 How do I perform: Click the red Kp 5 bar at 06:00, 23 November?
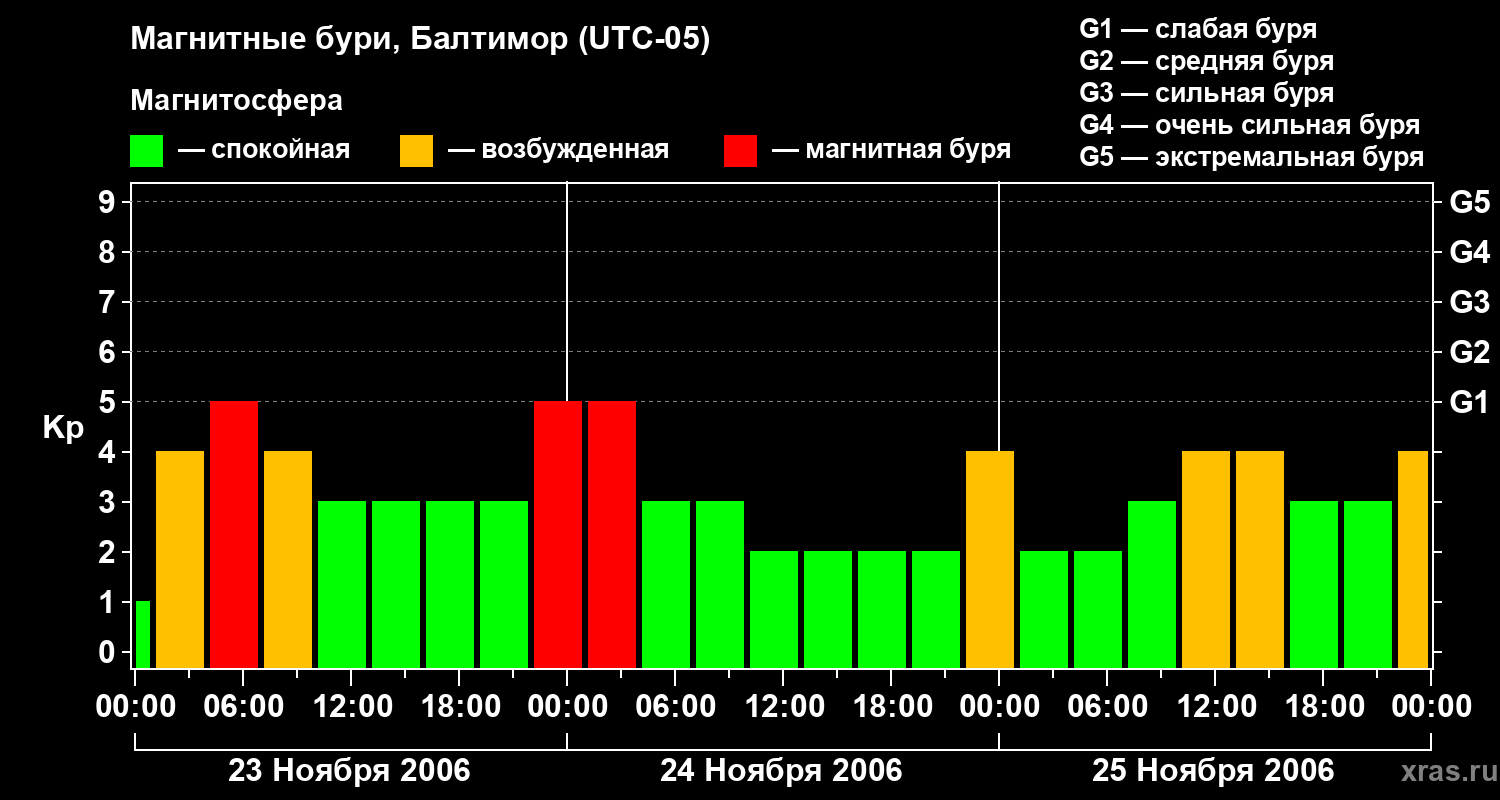click(x=234, y=534)
